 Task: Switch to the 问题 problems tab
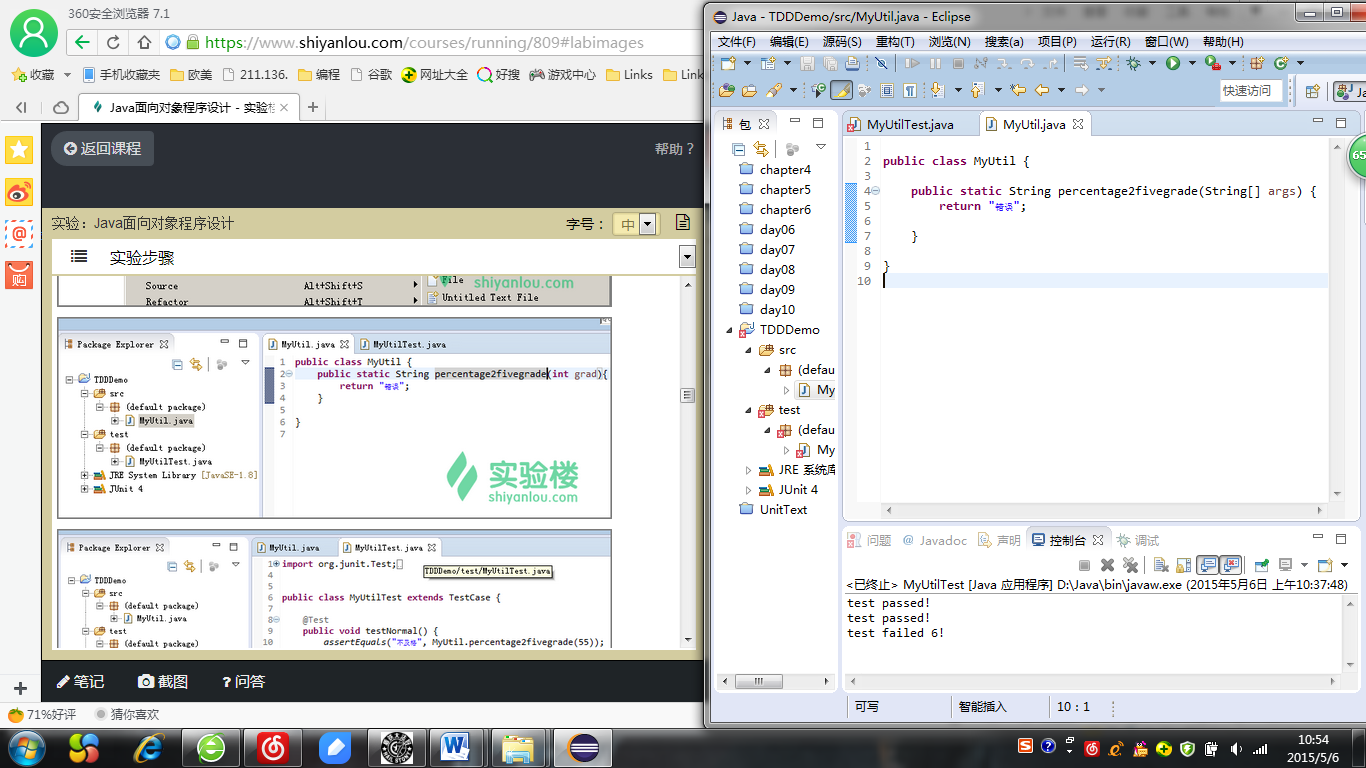click(x=870, y=540)
